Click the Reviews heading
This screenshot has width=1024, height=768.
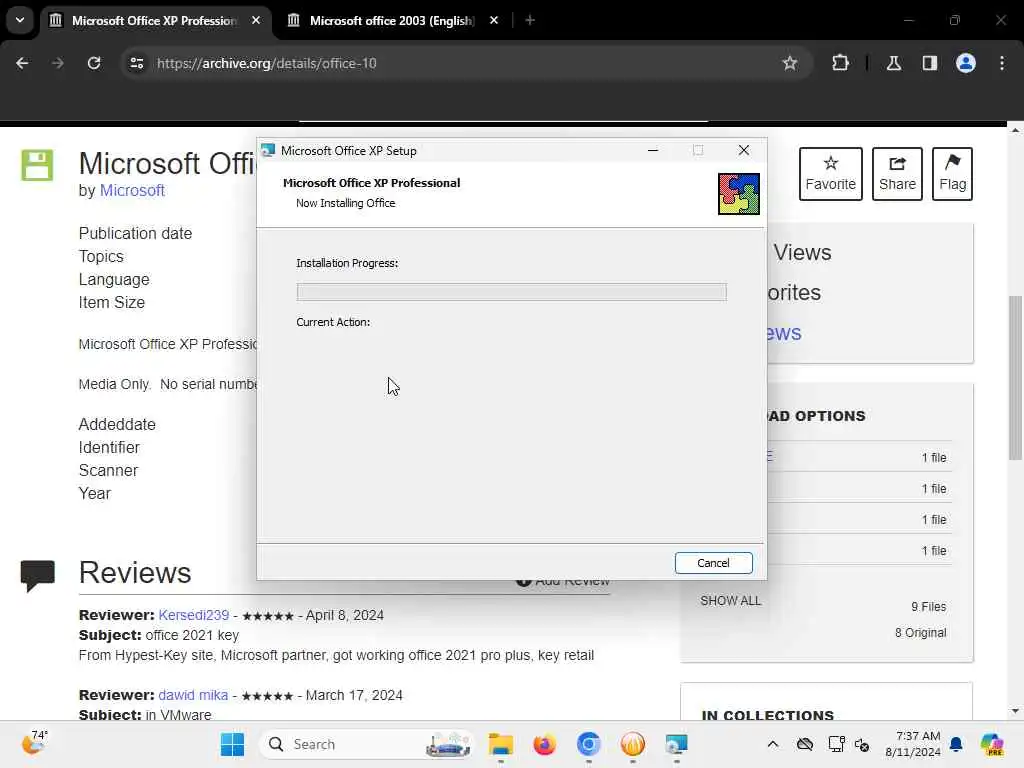click(x=135, y=572)
